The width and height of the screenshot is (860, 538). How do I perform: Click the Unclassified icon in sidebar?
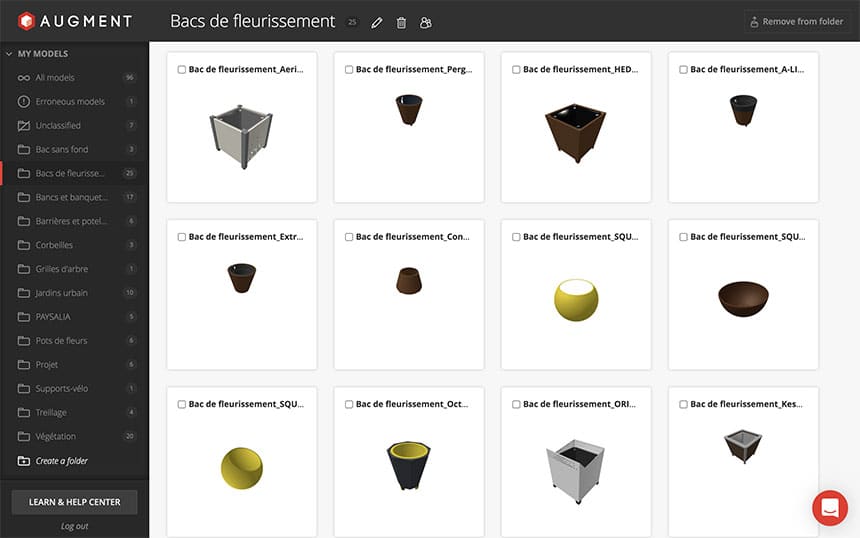24,126
